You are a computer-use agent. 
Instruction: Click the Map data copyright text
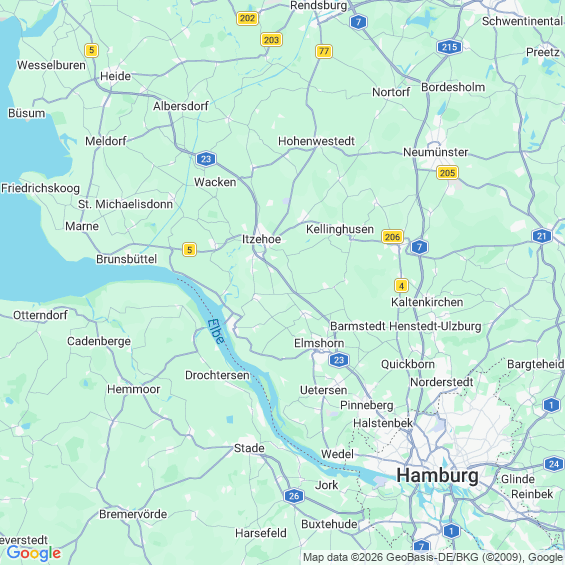[x=432, y=557]
